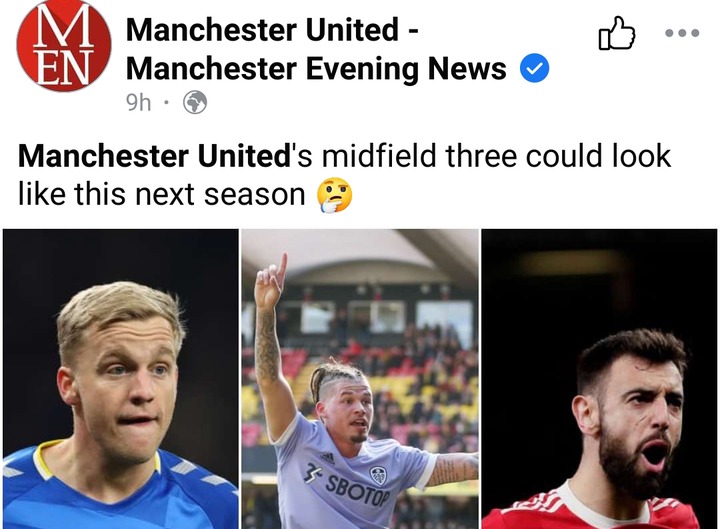The width and height of the screenshot is (720, 529).
Task: Click the raised pointing hand in middle photo
Action: click(x=272, y=278)
